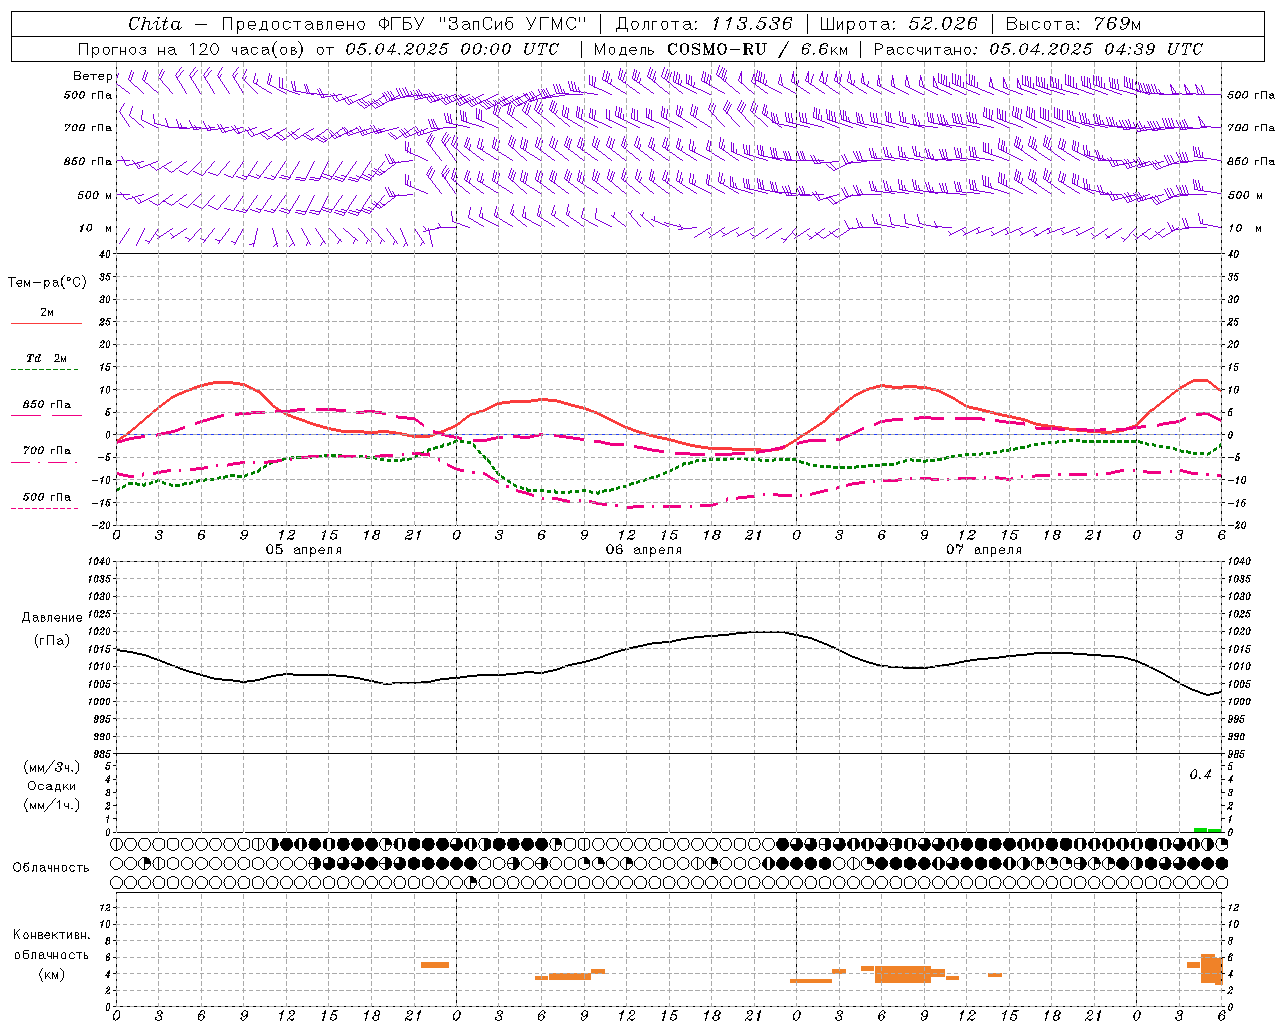1280x1024 pixels.
Task: Click the "2м" temperature legend entry
Action: point(47,312)
